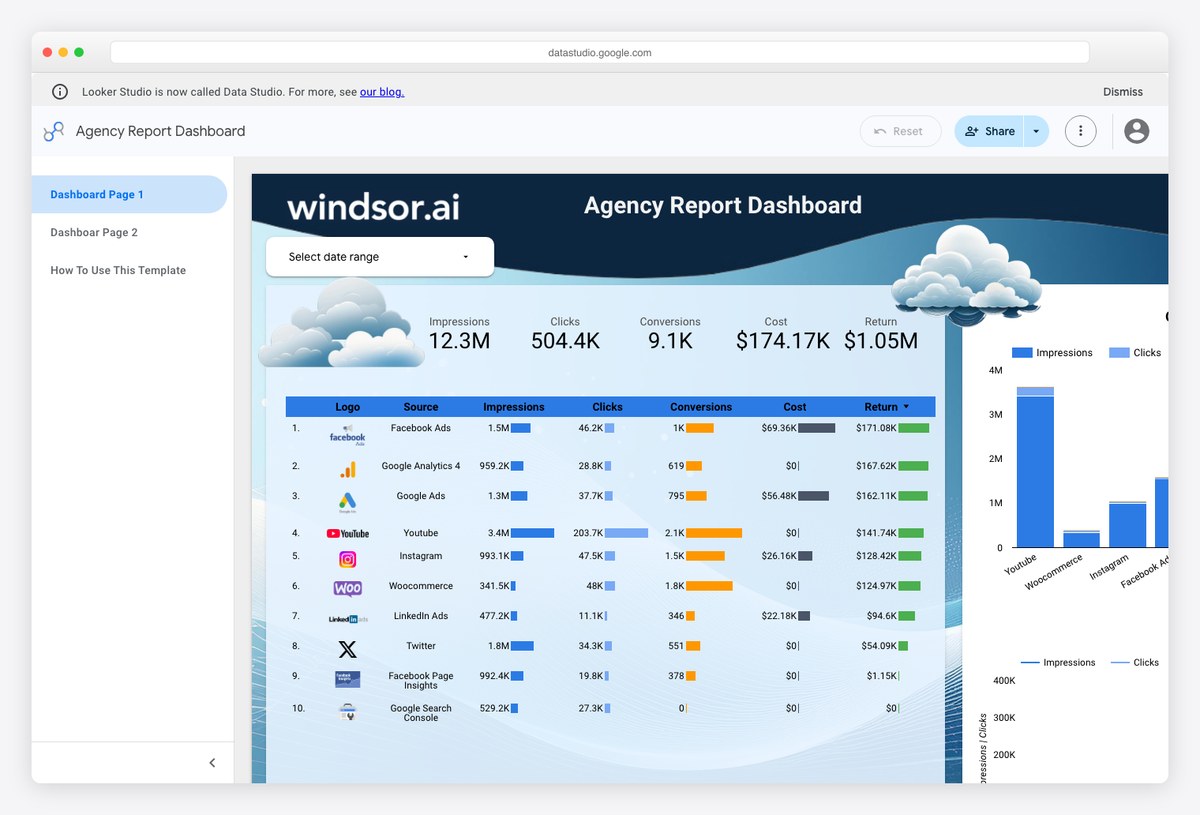This screenshot has width=1200, height=815.
Task: Click the LinkedIn Ads logo in row 7
Action: (x=347, y=619)
